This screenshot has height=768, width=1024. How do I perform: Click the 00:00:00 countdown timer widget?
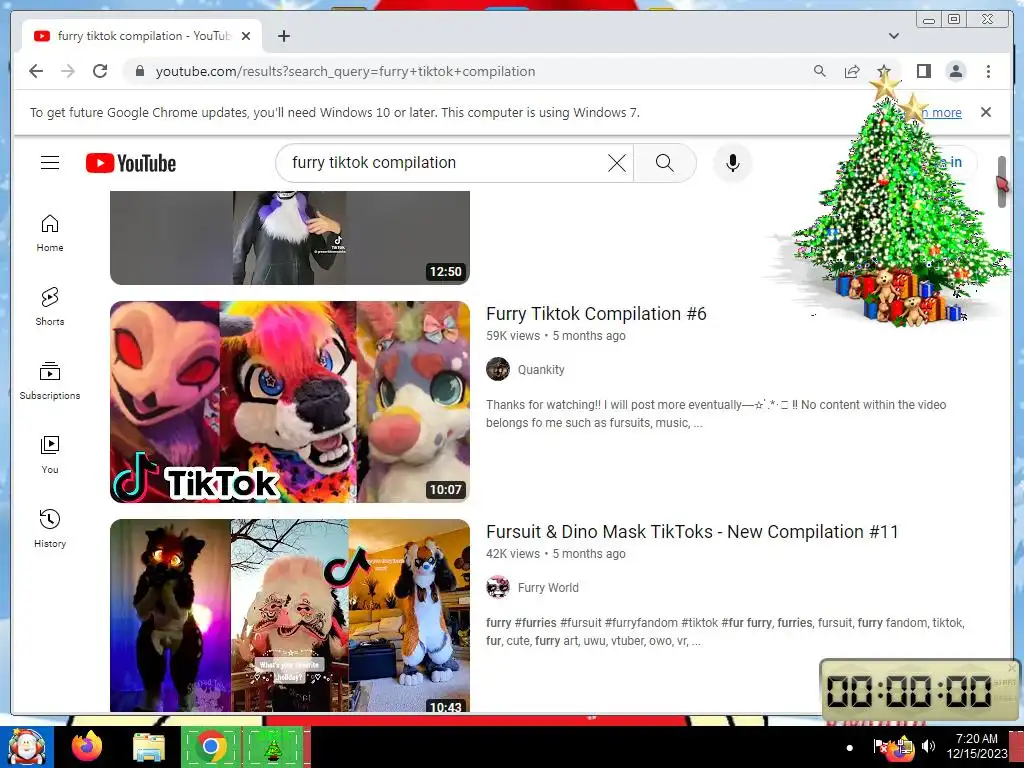point(920,690)
